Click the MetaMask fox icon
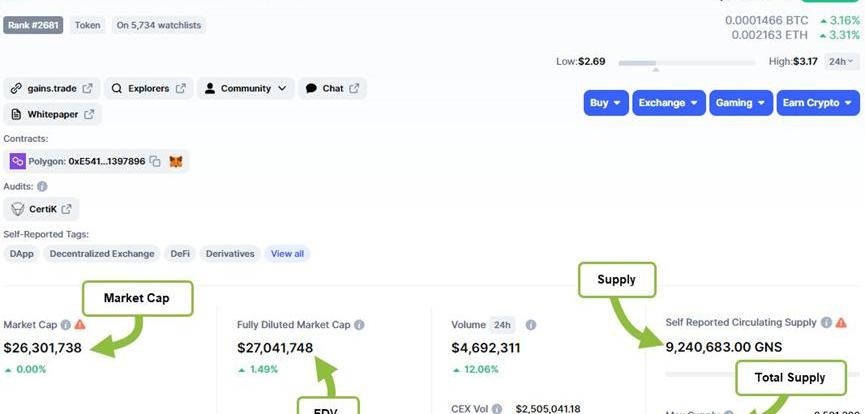The image size is (865, 414). (x=176, y=161)
